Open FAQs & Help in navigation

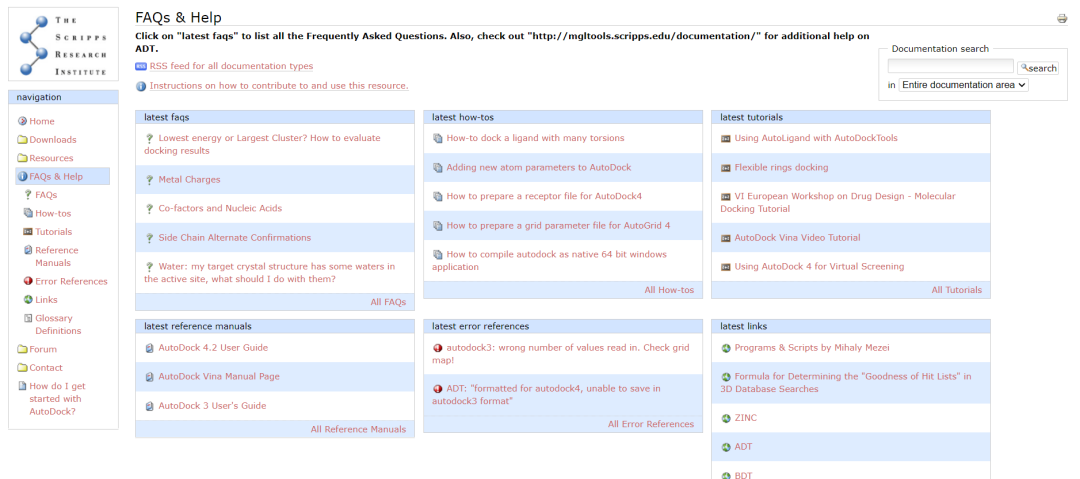coord(56,176)
